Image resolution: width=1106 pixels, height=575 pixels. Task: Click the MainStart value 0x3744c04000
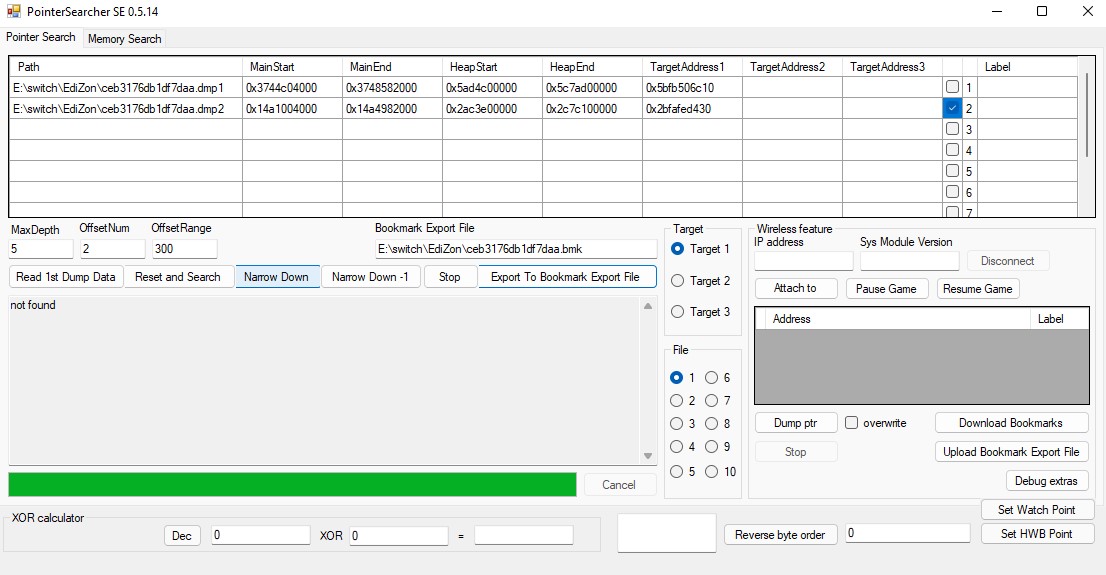[x=292, y=87]
